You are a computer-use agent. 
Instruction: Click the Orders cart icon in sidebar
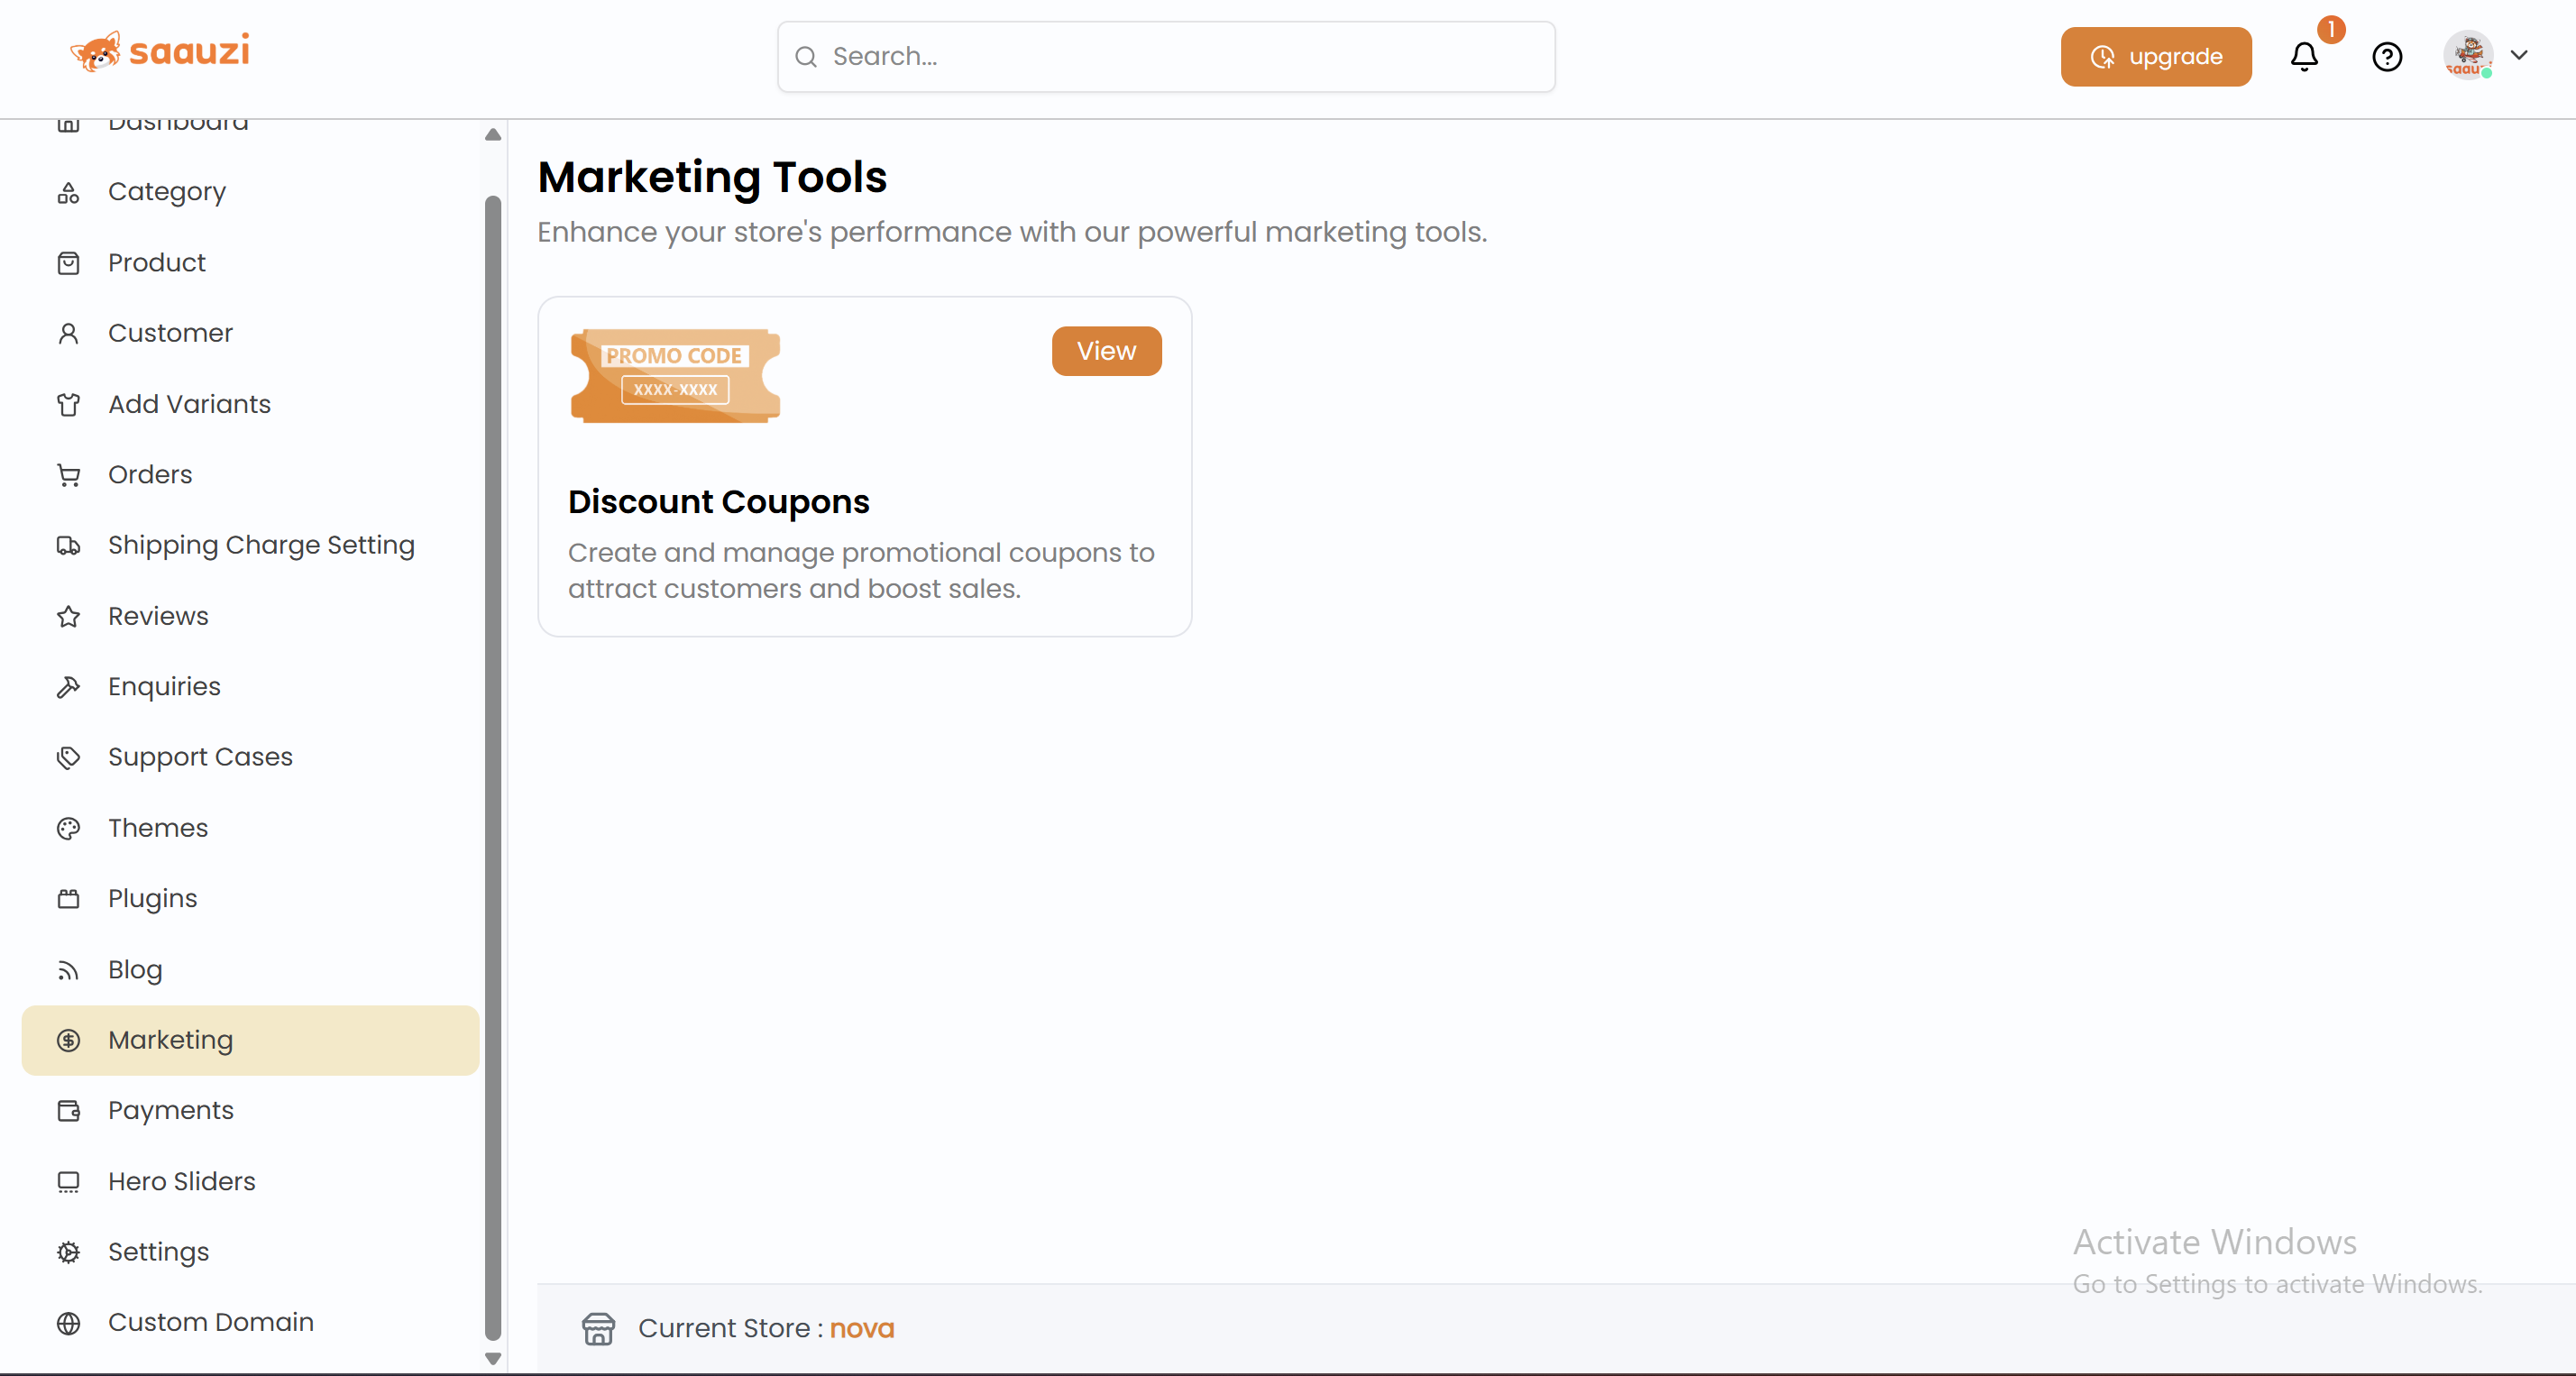[68, 475]
